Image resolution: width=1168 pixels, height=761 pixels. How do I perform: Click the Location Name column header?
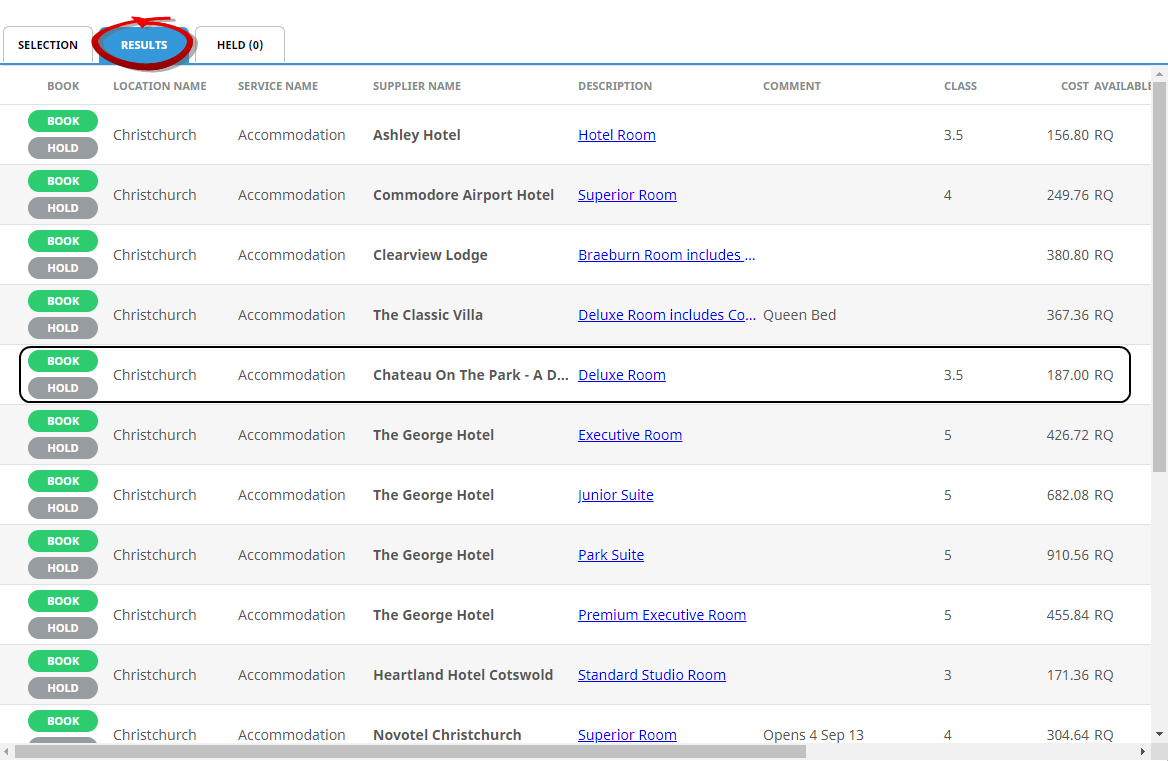coord(159,86)
